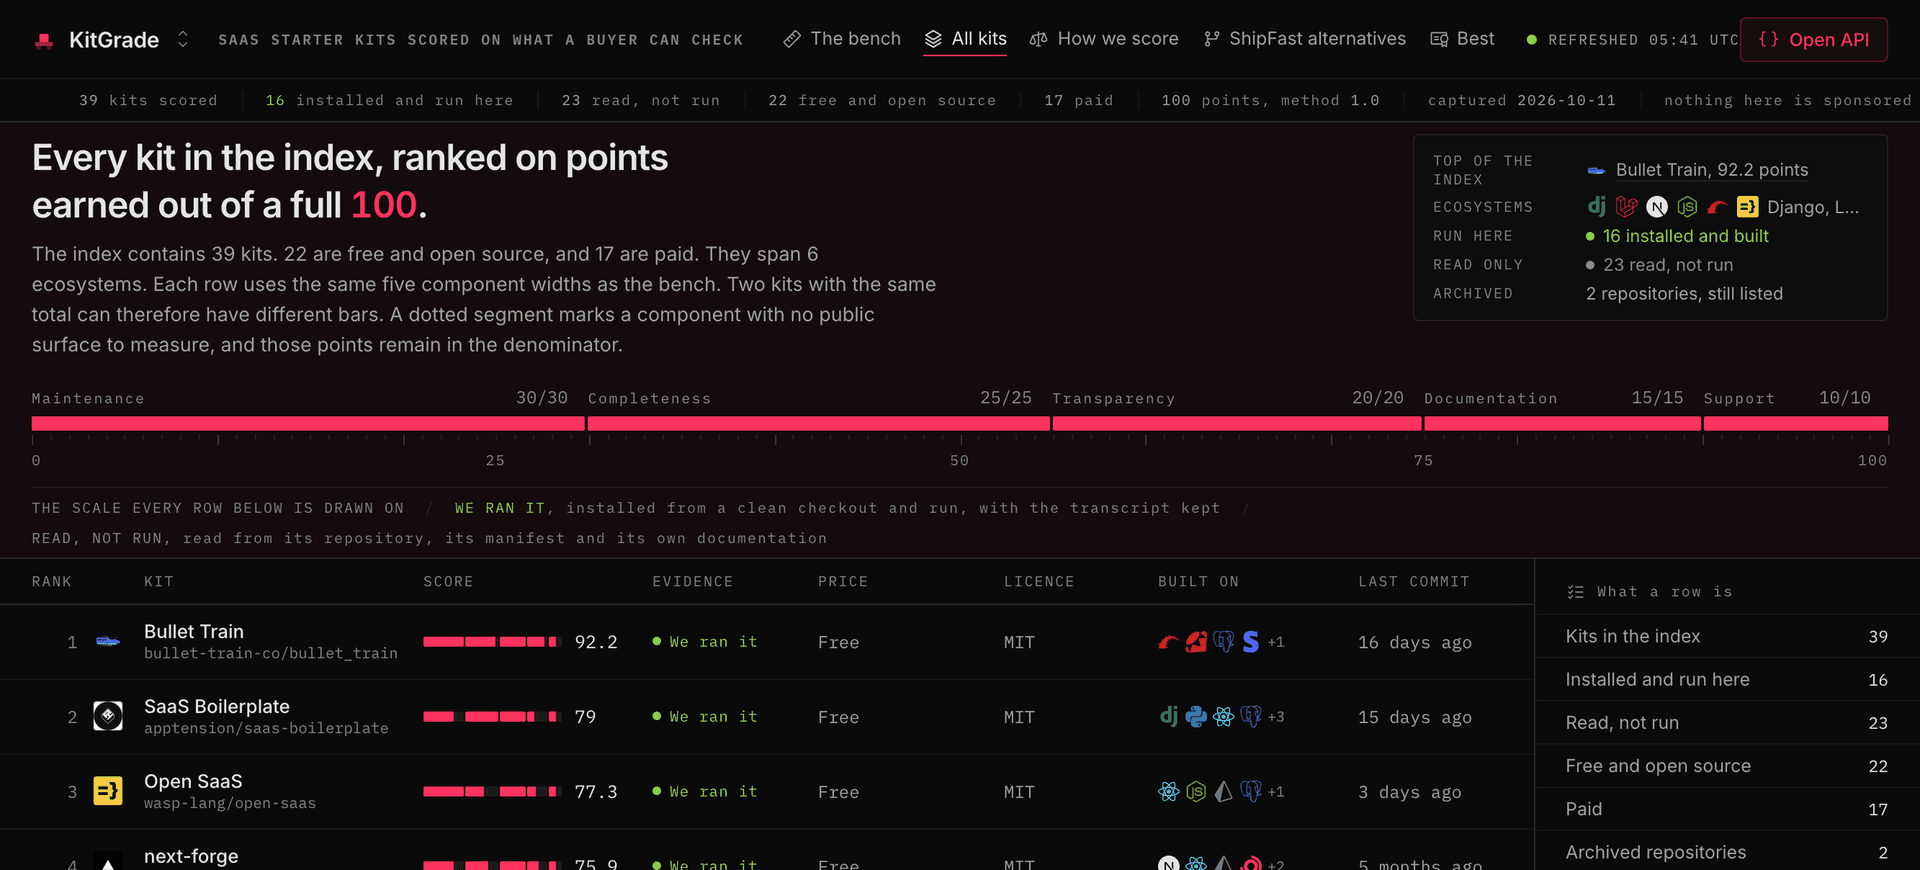Click the Node.js icon in Ecosystems

click(x=1687, y=206)
